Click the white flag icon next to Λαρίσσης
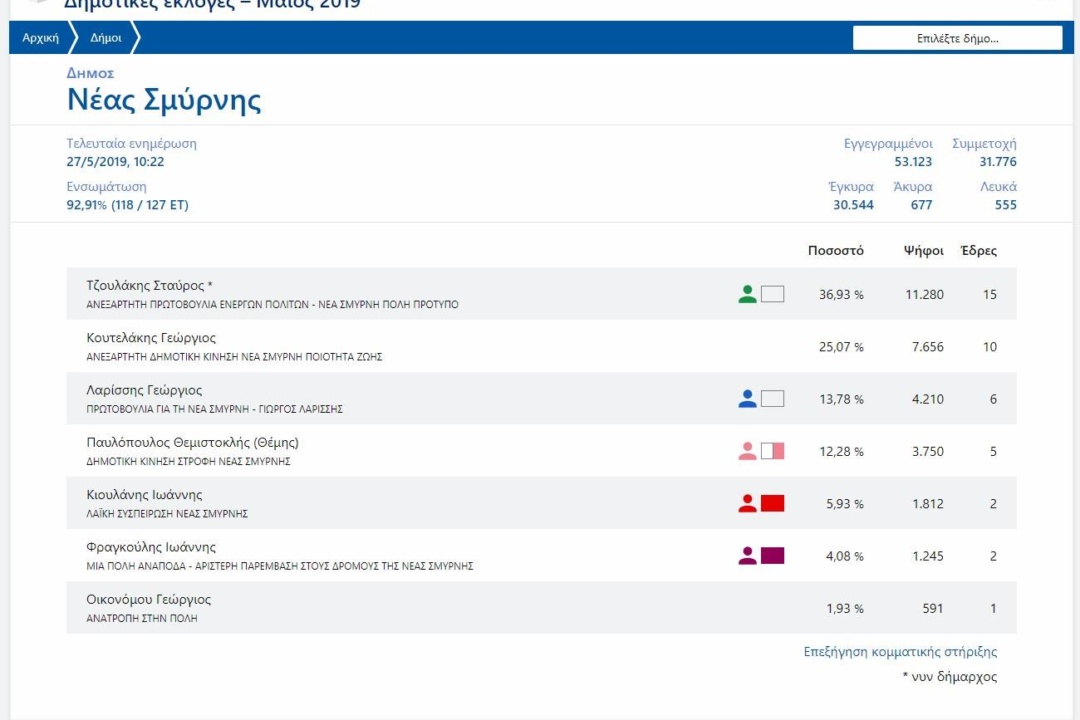The image size is (1080, 720). point(772,398)
